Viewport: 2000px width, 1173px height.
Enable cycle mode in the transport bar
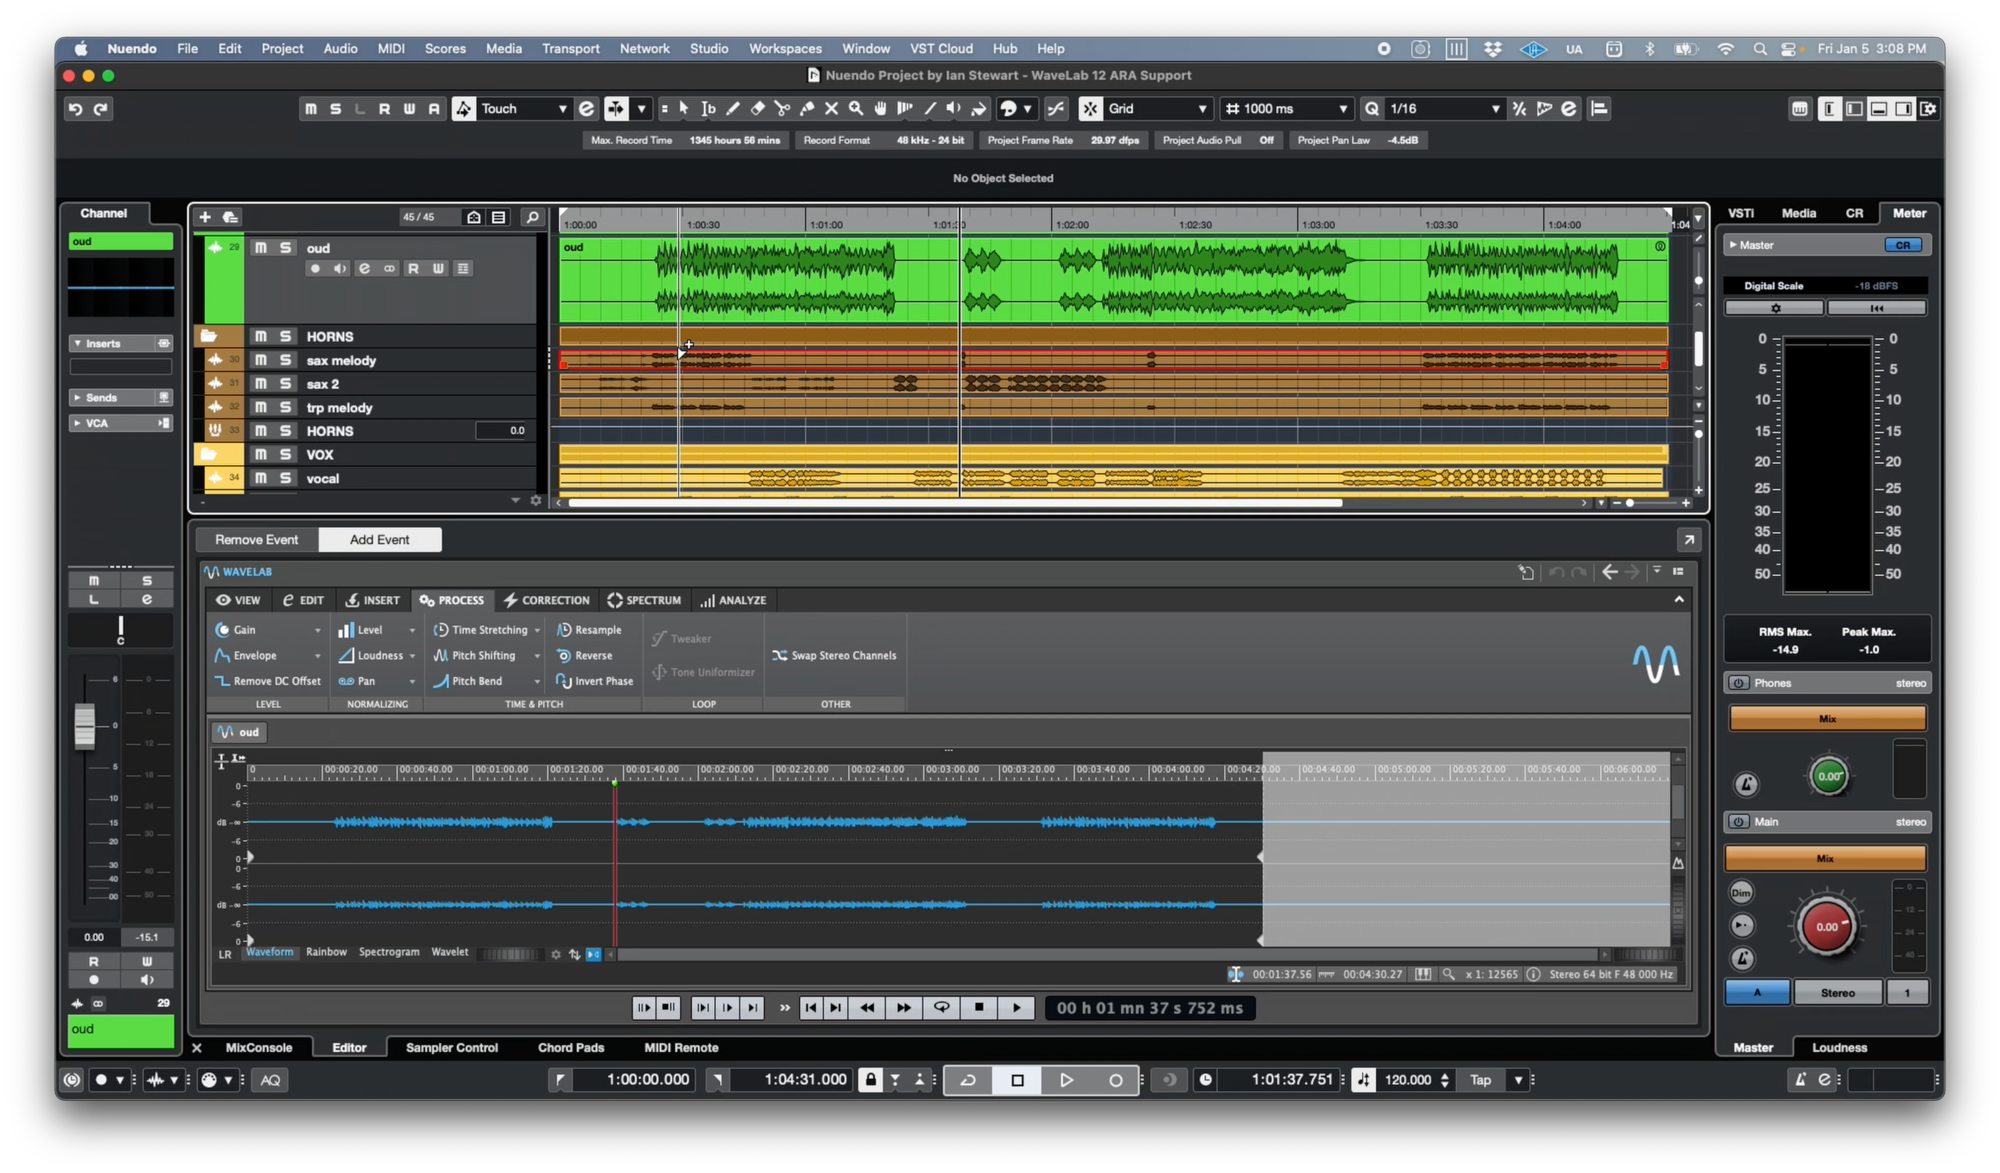point(968,1080)
